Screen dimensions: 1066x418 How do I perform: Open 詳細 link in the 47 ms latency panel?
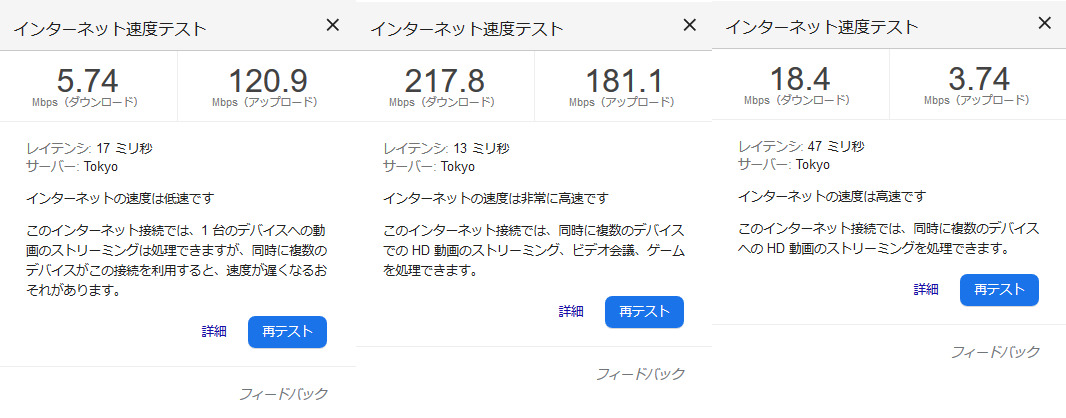(x=926, y=289)
